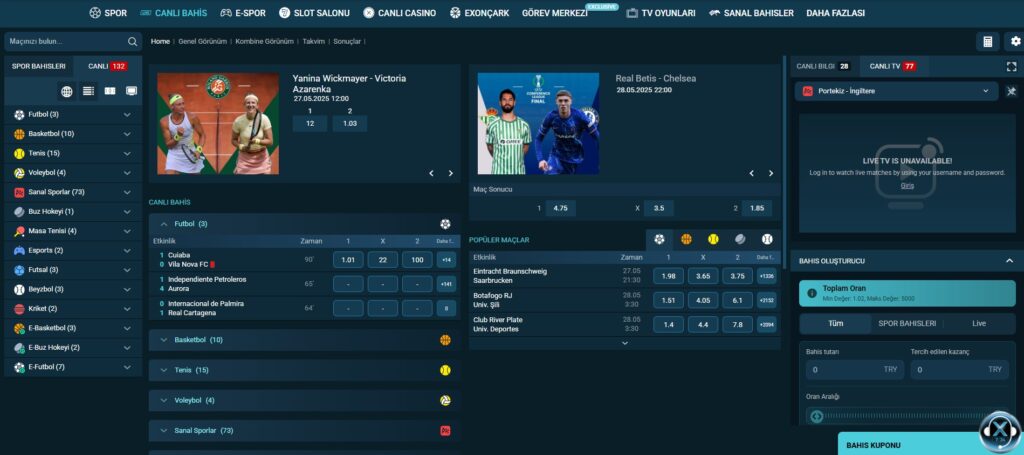This screenshot has width=1024, height=455.
Task: Switch to Spor Bahisleri sidebar tab
Action: point(39,66)
